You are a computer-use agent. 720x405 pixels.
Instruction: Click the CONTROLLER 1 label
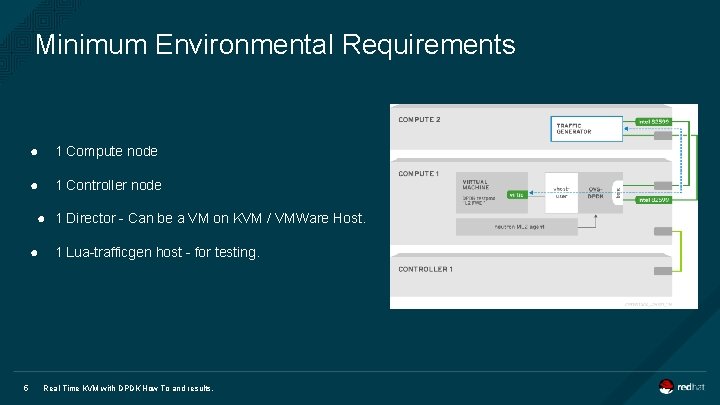pyautogui.click(x=425, y=269)
